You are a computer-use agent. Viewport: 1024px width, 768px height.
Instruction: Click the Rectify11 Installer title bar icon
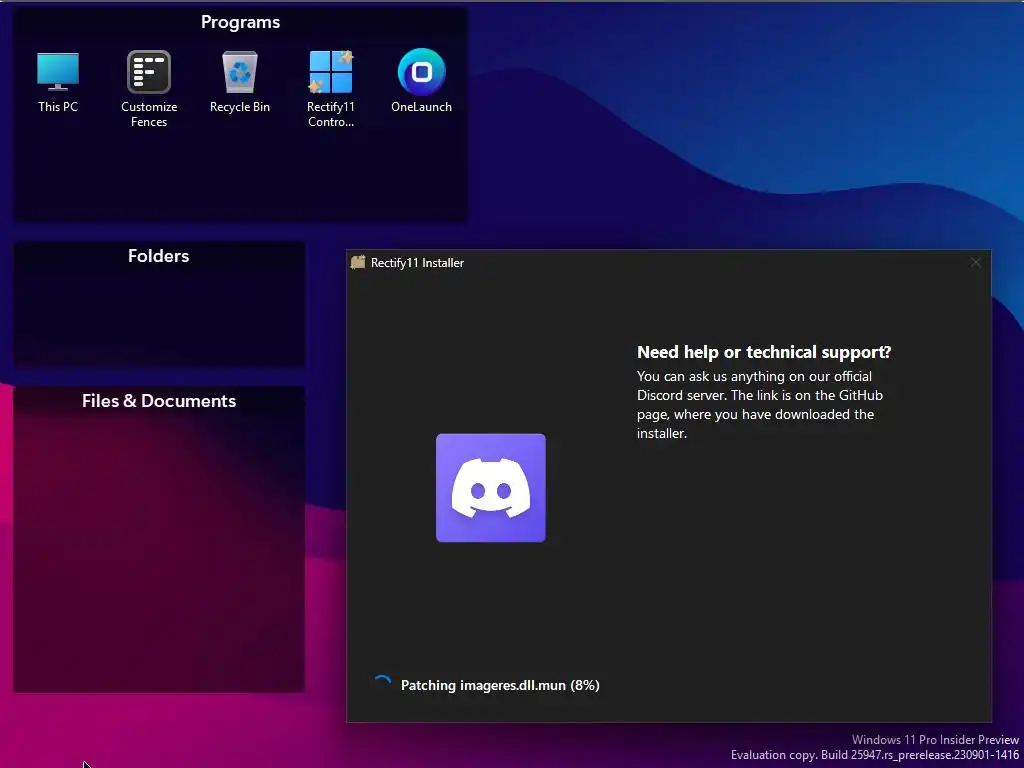[357, 263]
